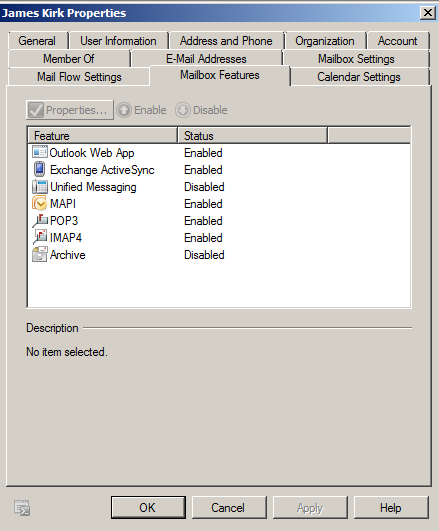Select the POP3 feature label
The height and width of the screenshot is (531, 439).
coord(64,220)
